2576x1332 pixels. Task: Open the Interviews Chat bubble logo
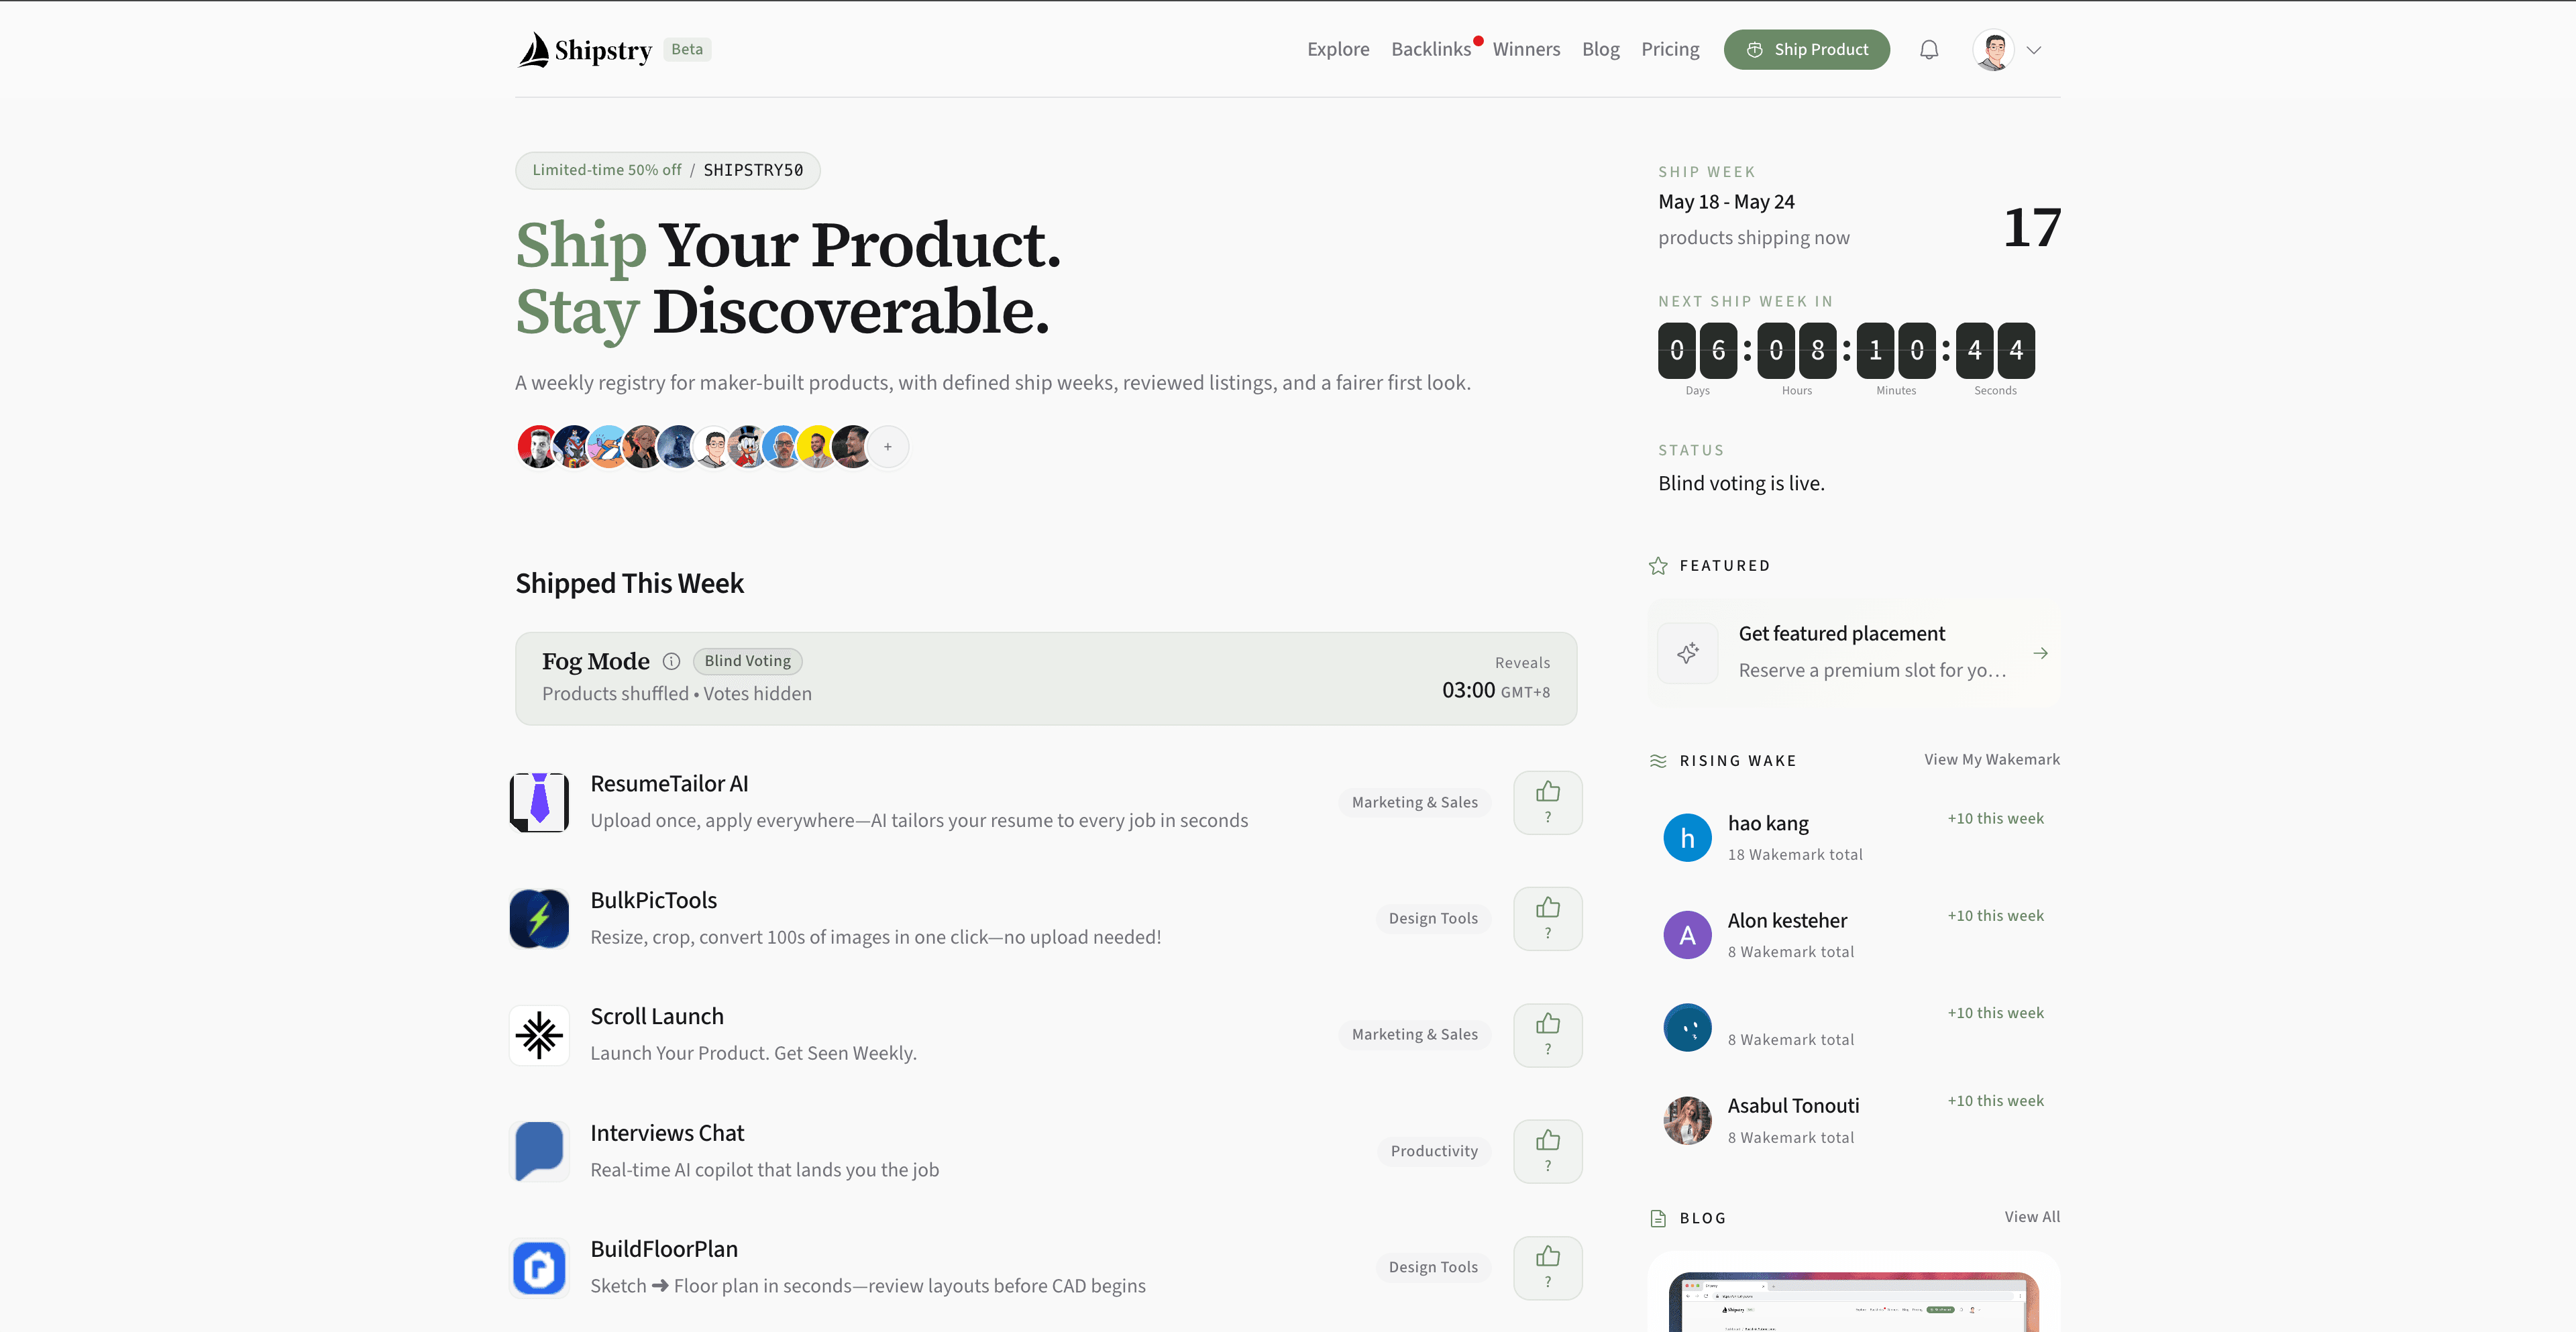[x=540, y=1151]
